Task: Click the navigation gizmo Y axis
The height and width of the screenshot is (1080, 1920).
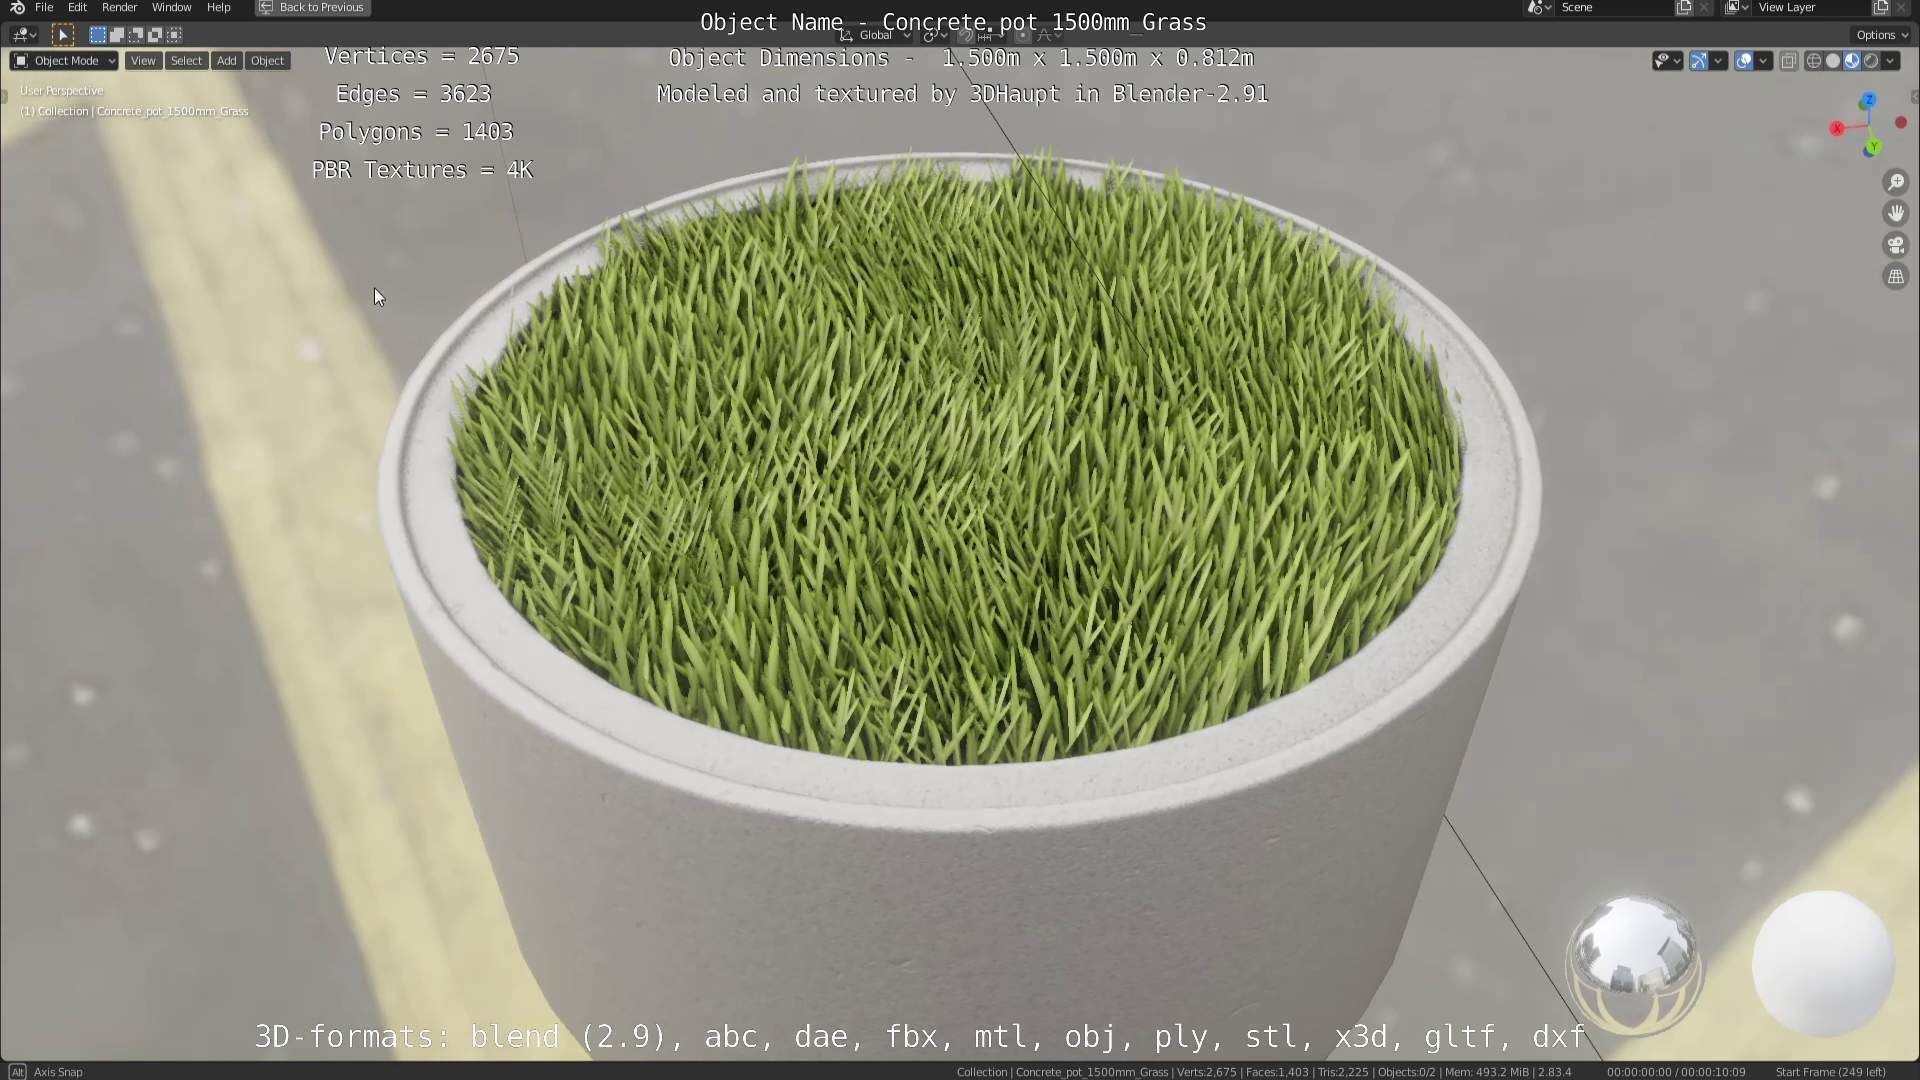Action: [x=1873, y=147]
